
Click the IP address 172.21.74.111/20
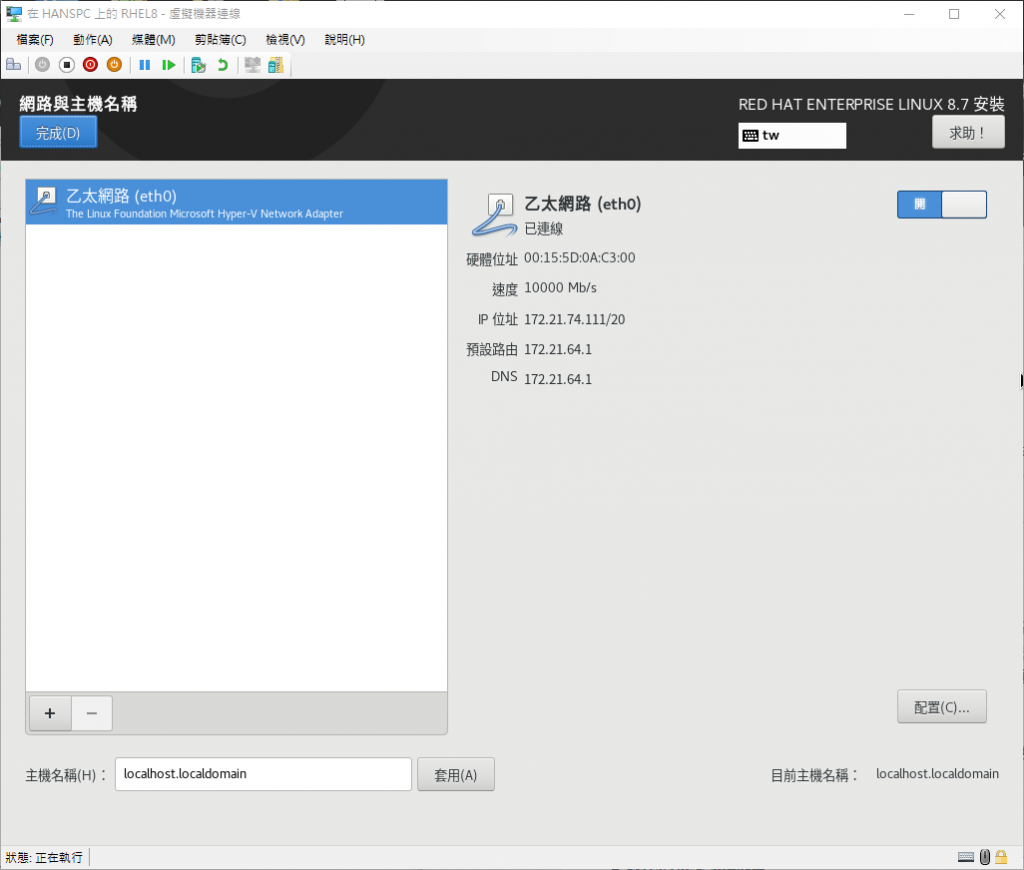coord(574,319)
